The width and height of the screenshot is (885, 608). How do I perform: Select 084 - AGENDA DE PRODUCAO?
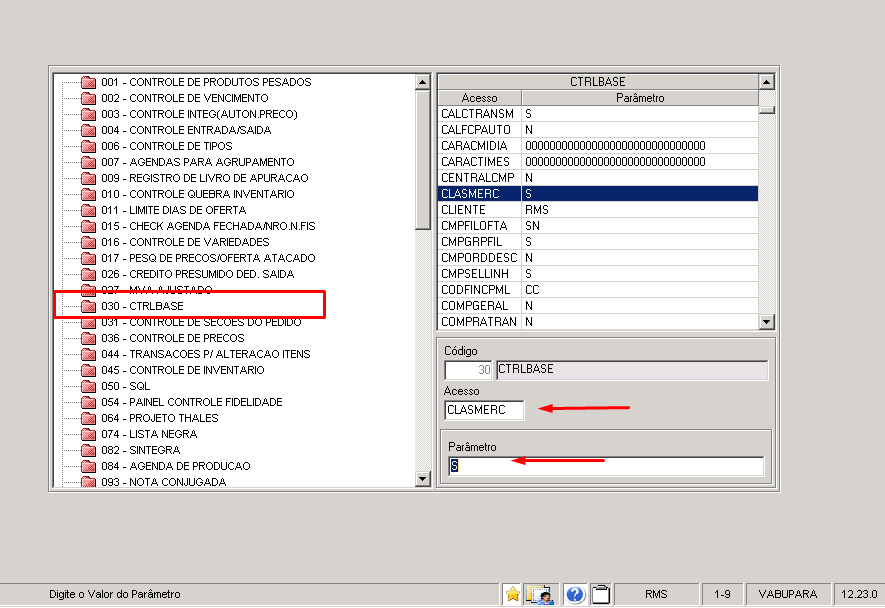(176, 466)
